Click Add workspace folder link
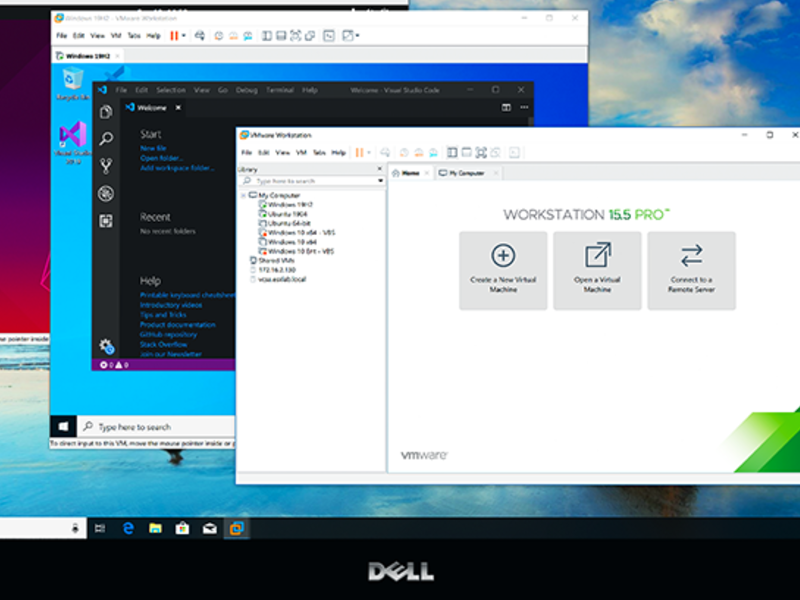Screen dimensions: 800x600 [x=177, y=167]
